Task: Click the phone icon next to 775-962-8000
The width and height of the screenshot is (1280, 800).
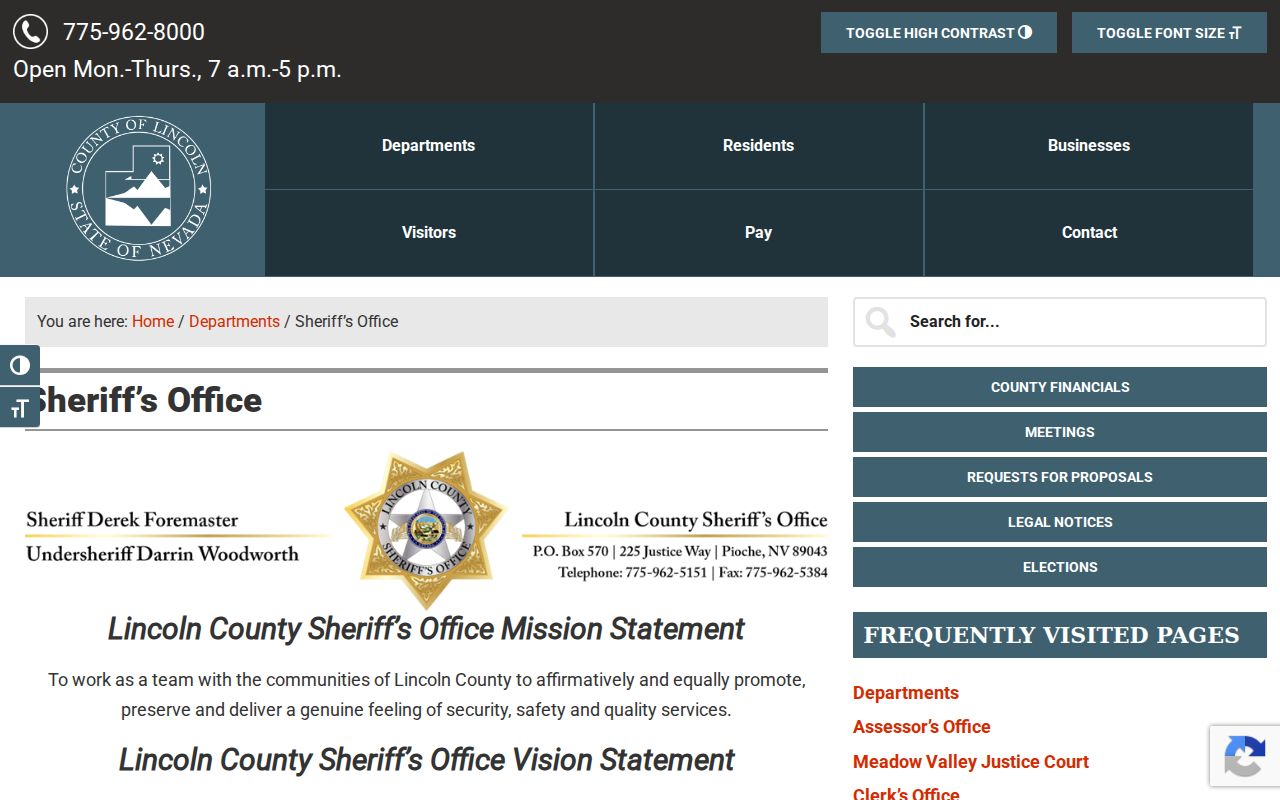Action: (30, 31)
